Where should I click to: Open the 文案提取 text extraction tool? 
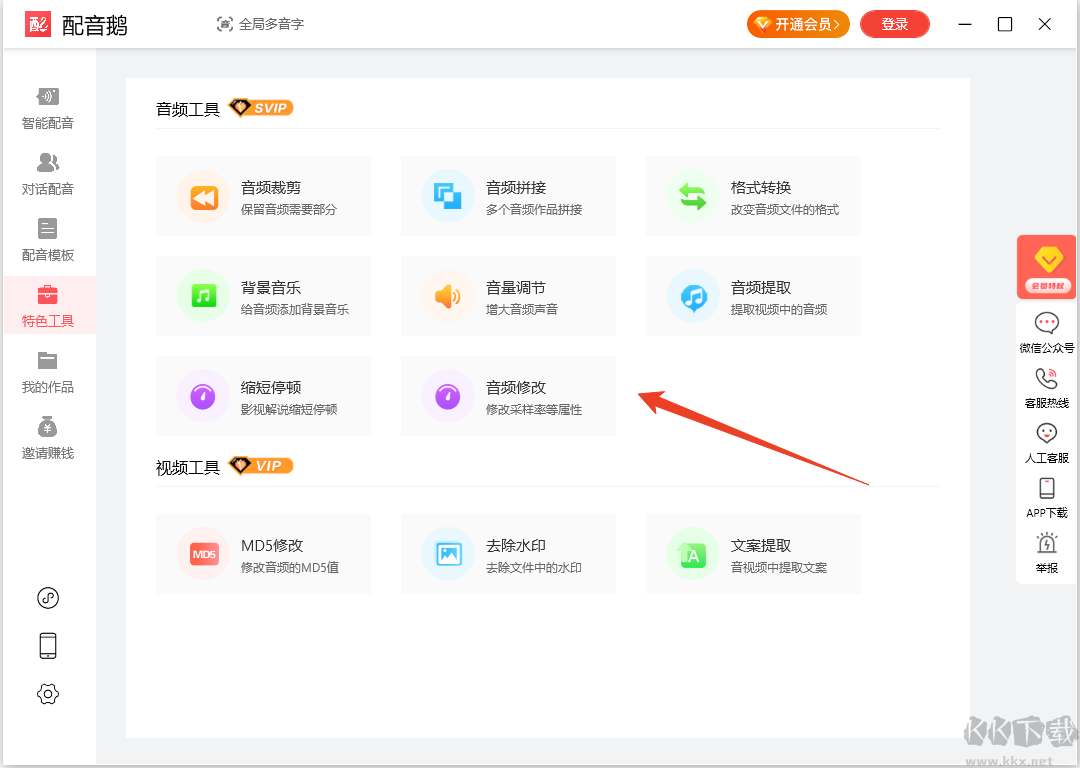click(753, 554)
